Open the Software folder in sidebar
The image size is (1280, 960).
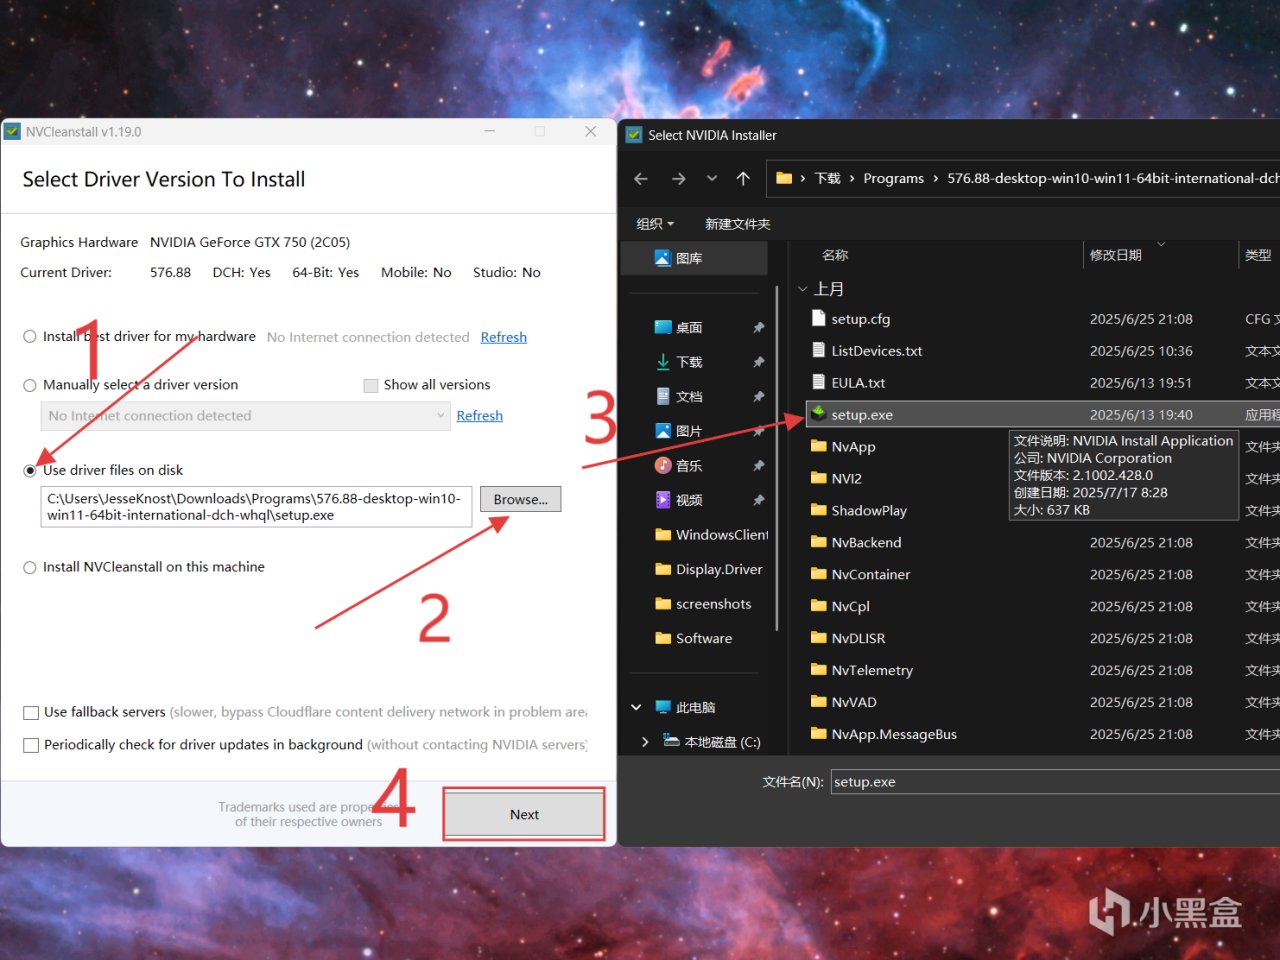coord(694,638)
